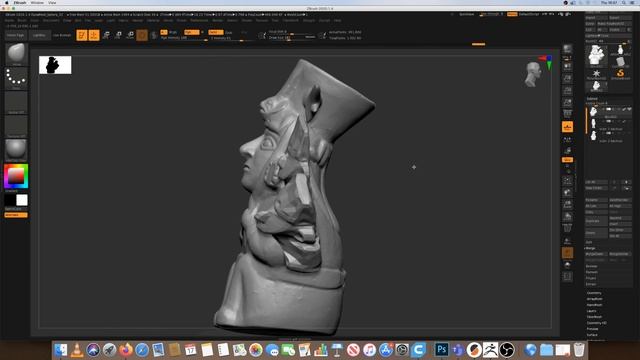Click the Duplicate subtool button
640x360 pixels.
pos(596,221)
